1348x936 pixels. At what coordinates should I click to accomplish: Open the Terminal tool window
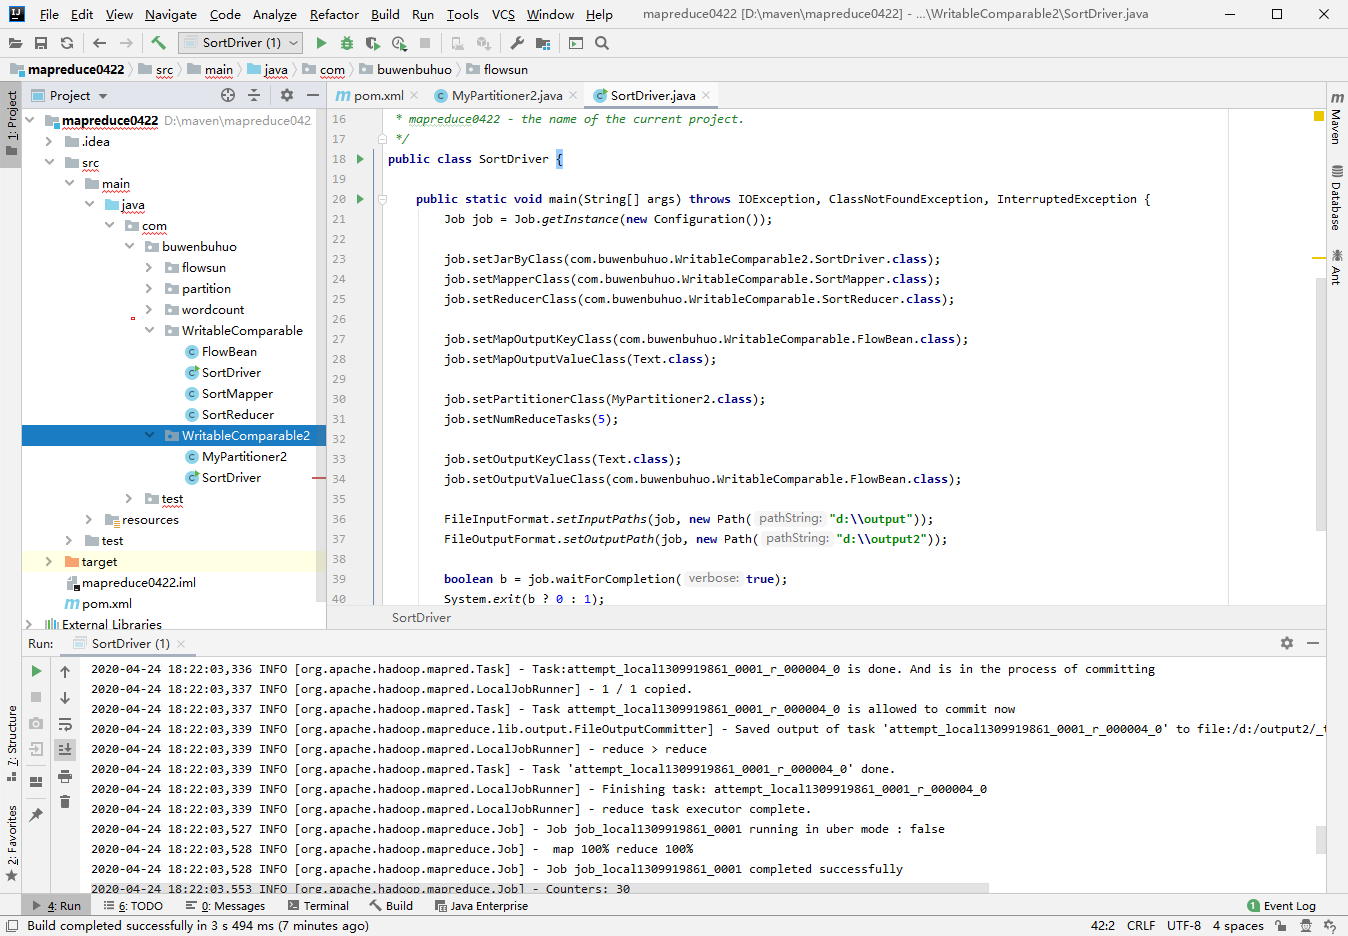point(318,906)
